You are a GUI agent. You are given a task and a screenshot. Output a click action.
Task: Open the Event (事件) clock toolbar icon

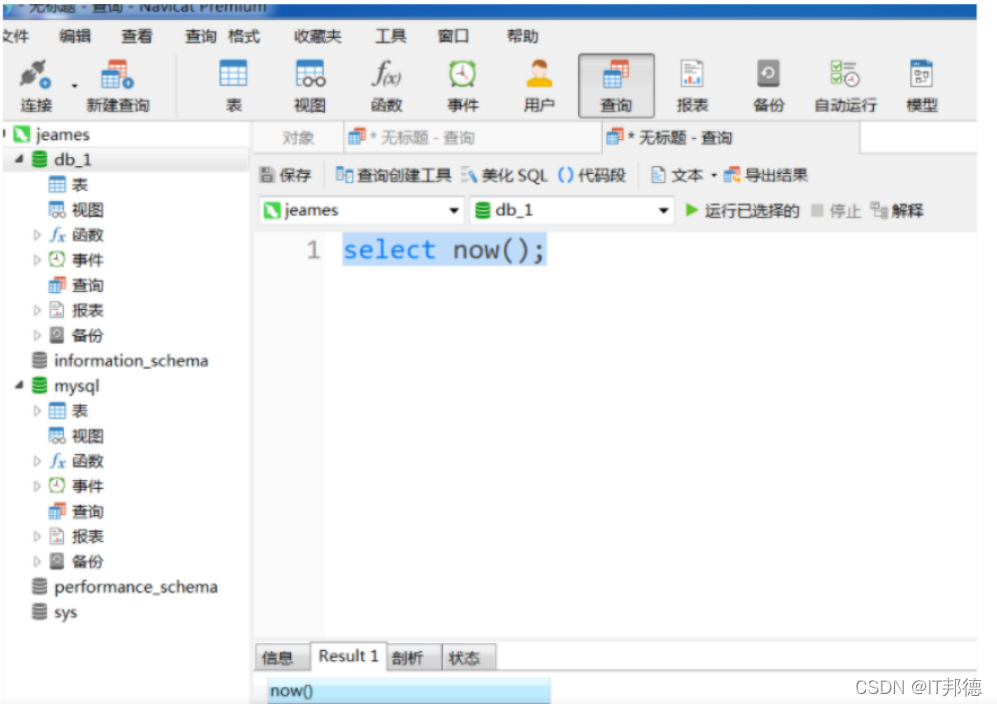pyautogui.click(x=462, y=86)
